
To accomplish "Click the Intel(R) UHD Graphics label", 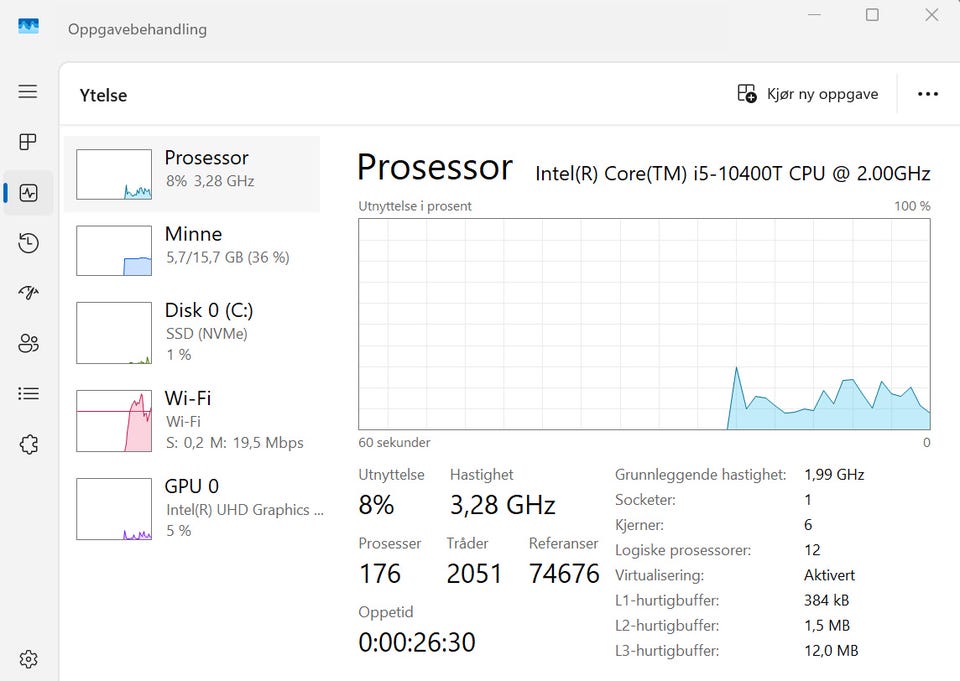I will click(x=245, y=510).
